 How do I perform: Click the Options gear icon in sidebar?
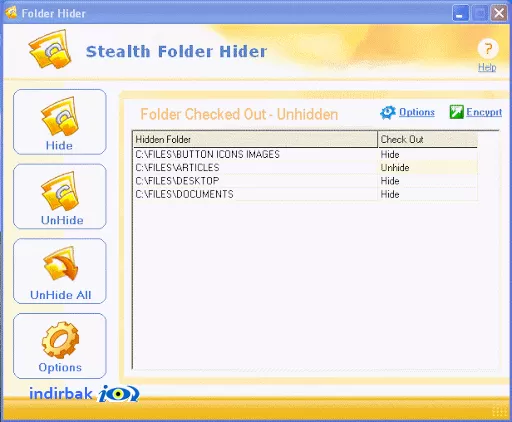point(60,340)
